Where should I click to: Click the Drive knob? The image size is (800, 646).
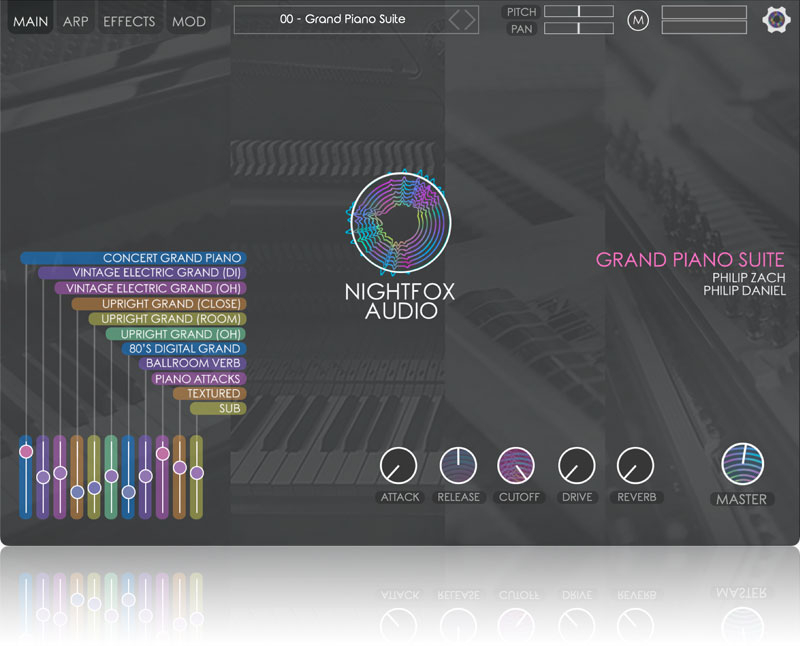click(x=576, y=465)
